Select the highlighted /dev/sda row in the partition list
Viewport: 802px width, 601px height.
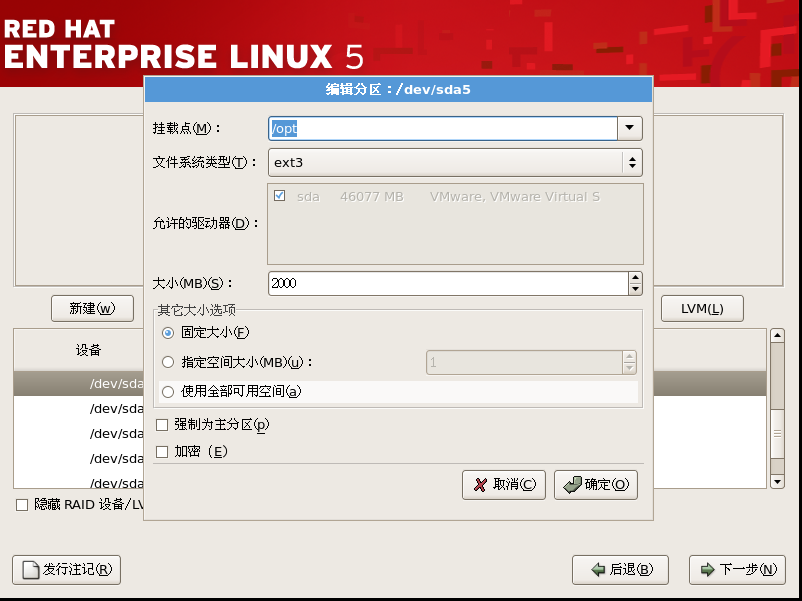tap(79, 384)
